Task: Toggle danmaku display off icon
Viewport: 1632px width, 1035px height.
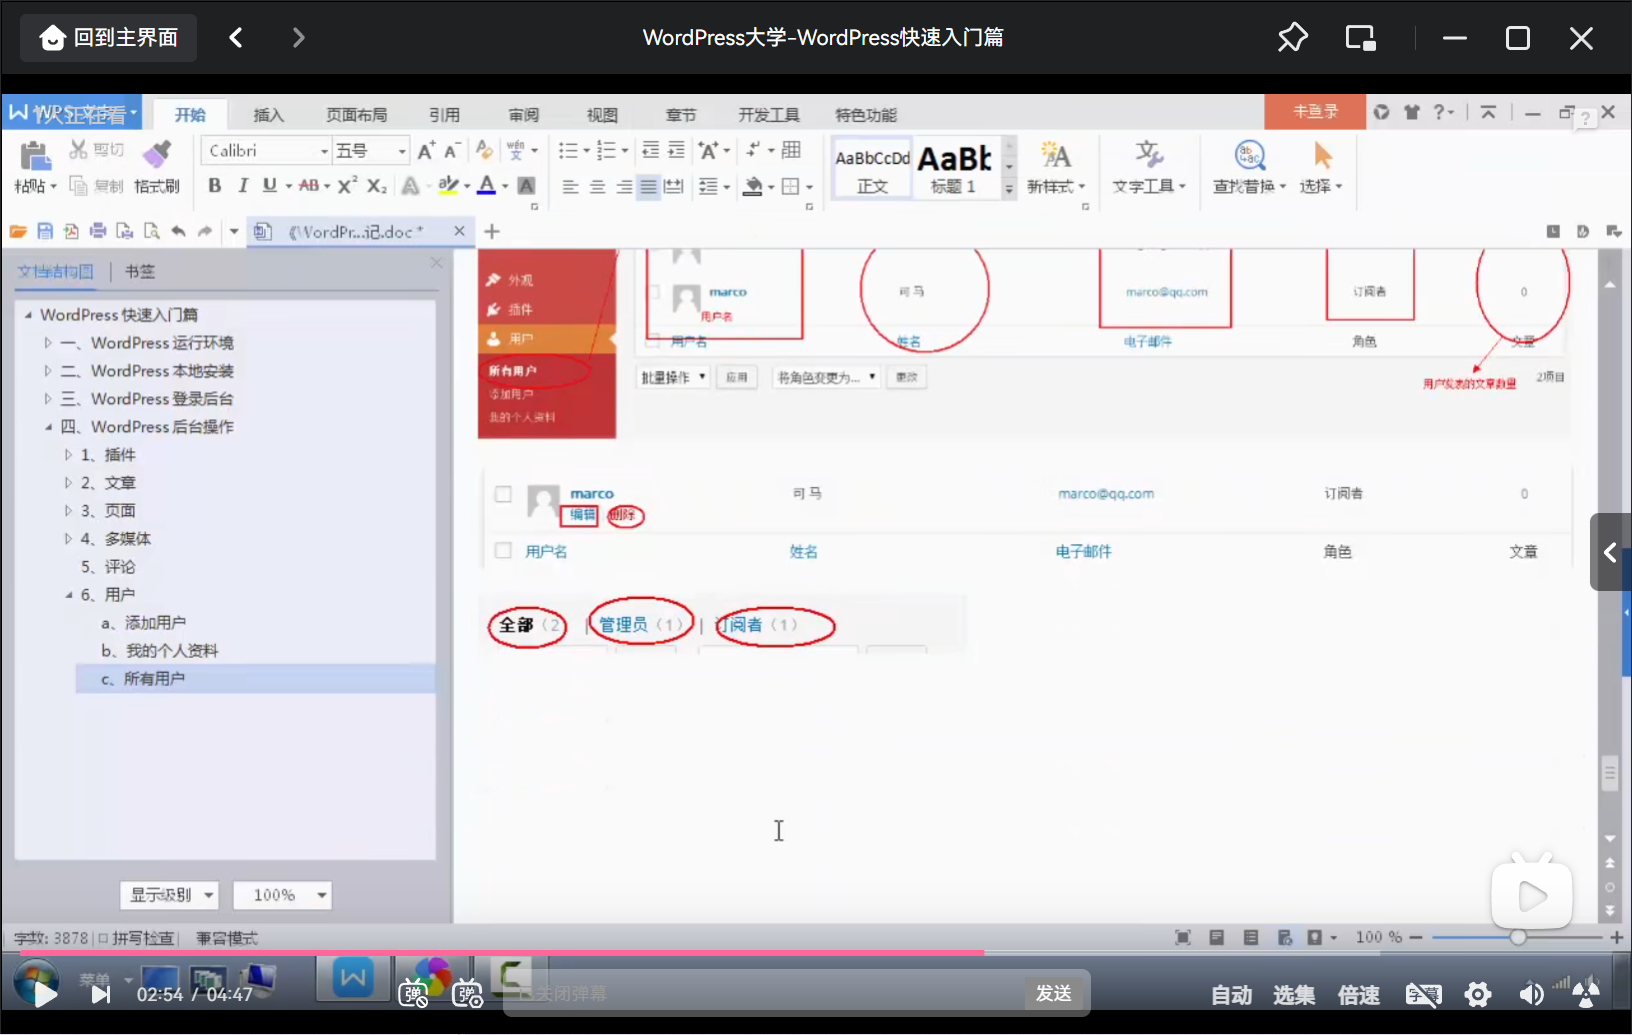Action: [x=414, y=993]
